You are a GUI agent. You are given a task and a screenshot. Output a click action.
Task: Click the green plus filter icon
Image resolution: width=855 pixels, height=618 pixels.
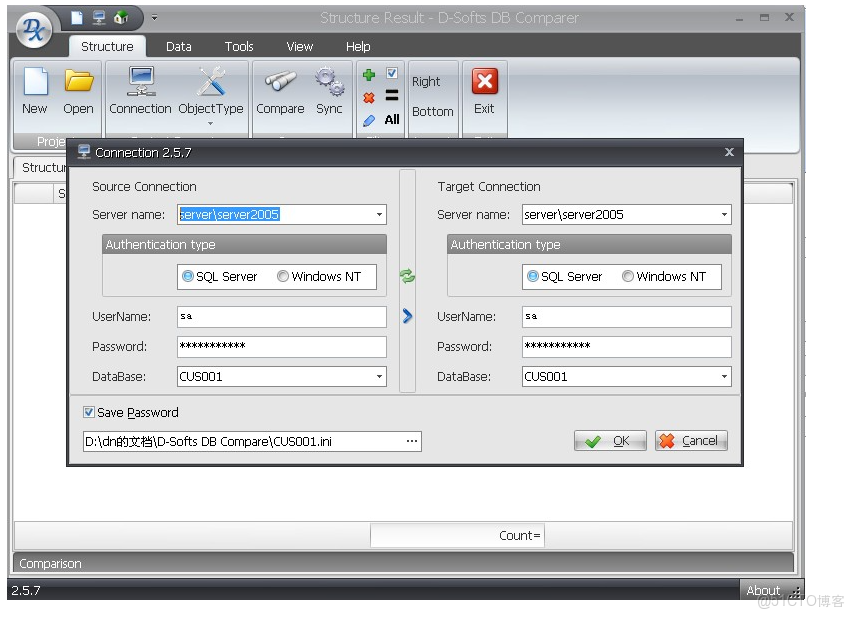coord(368,73)
